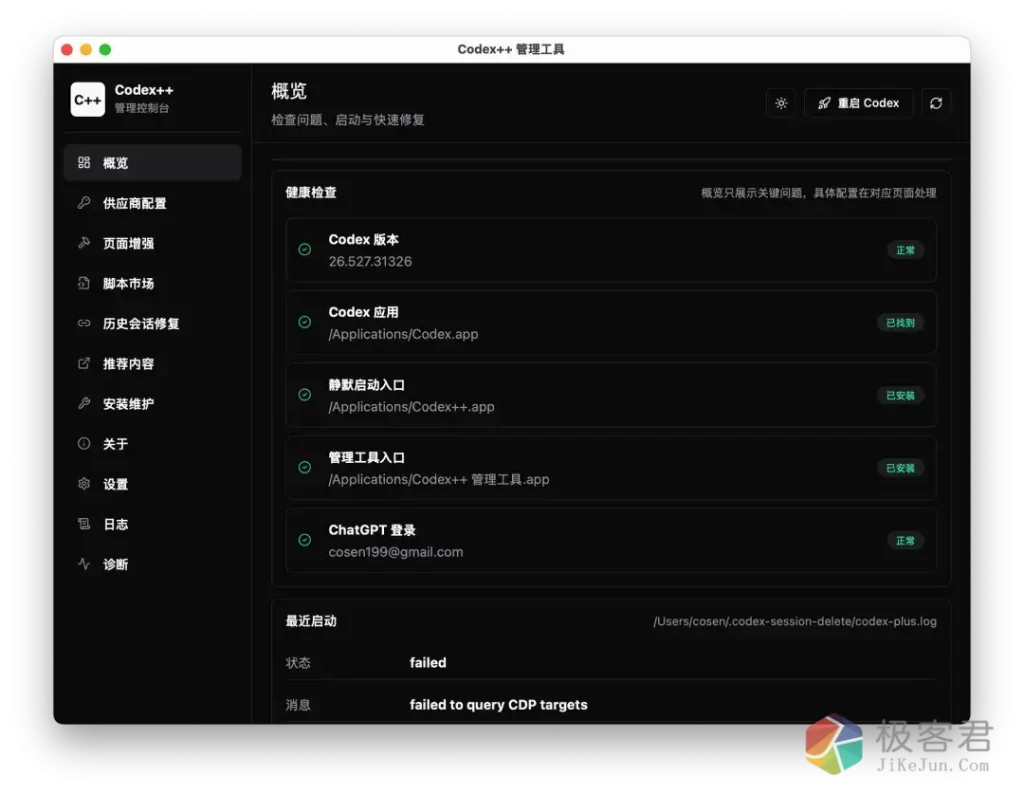
Task: Open the 供应商配置 sidebar page
Action: pos(153,203)
